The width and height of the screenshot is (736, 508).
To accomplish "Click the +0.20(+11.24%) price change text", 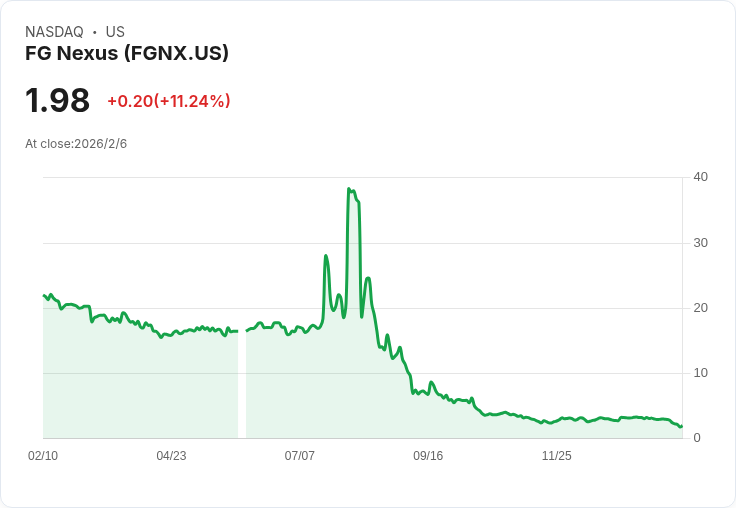I will pyautogui.click(x=169, y=101).
